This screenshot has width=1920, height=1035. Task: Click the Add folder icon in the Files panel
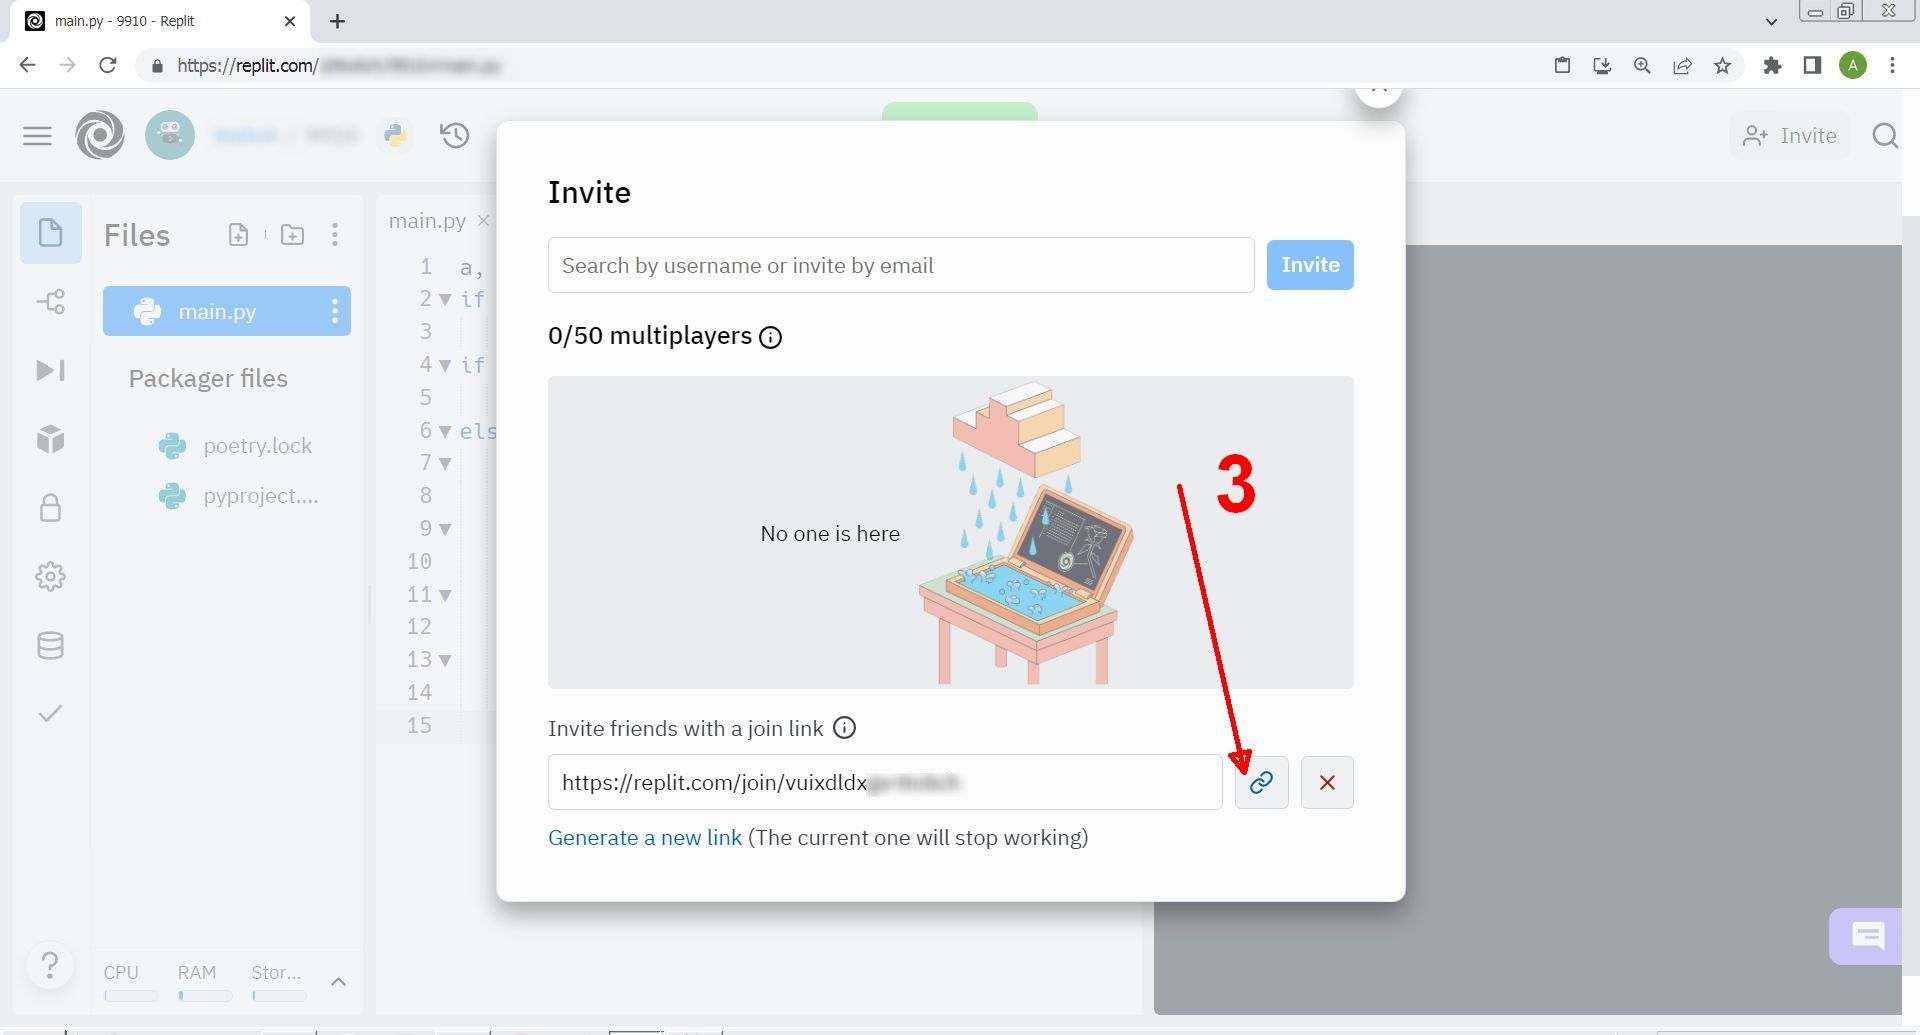coord(292,235)
